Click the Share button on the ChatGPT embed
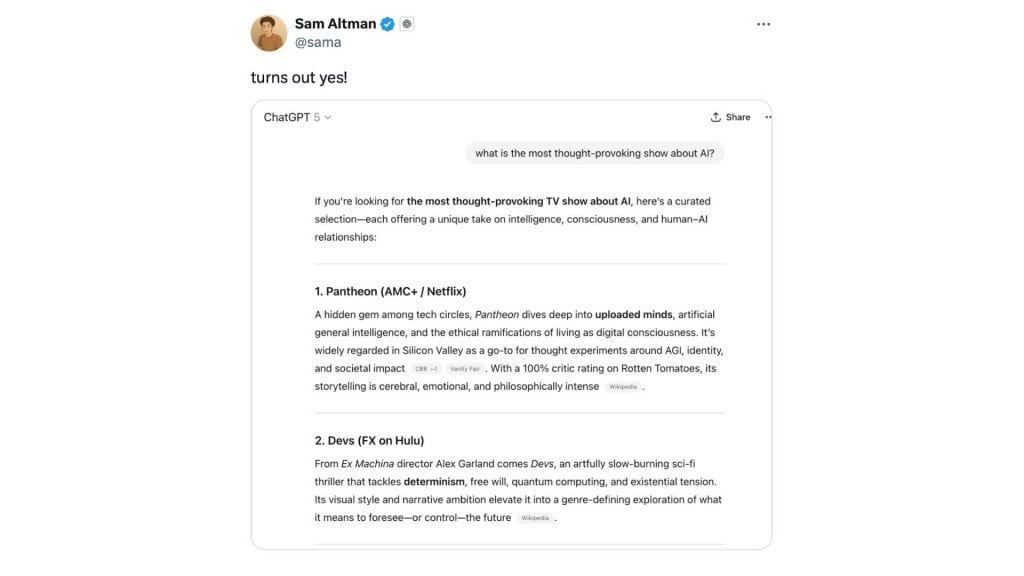 pos(731,116)
